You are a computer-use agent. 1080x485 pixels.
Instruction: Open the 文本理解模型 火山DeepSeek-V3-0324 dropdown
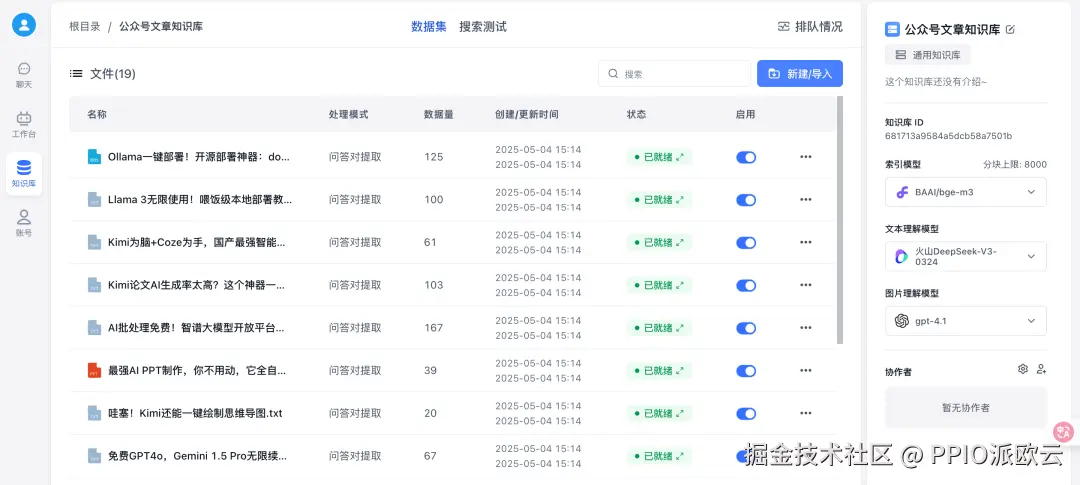[x=966, y=256]
